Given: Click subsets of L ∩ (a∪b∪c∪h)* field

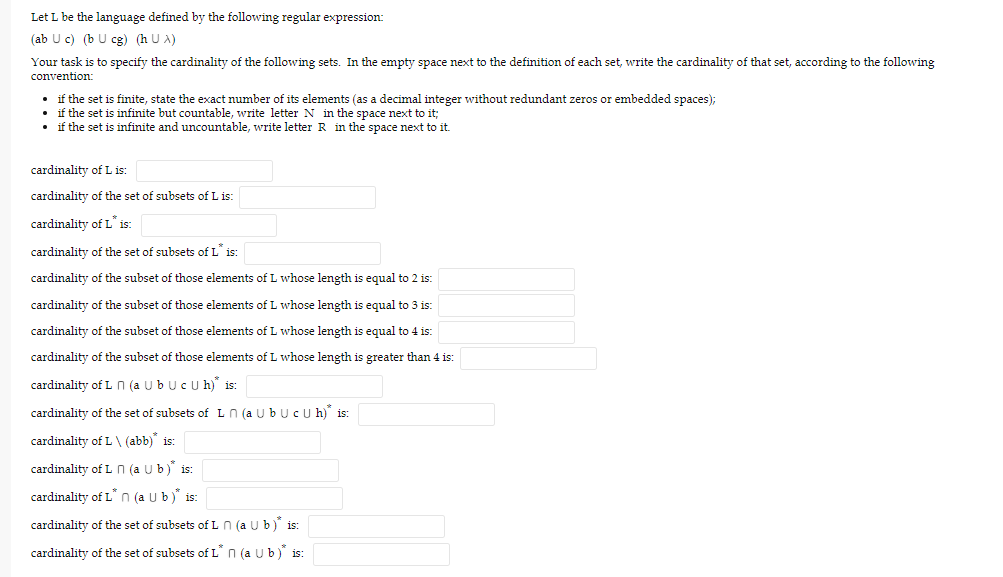Looking at the screenshot, I should pyautogui.click(x=425, y=413).
